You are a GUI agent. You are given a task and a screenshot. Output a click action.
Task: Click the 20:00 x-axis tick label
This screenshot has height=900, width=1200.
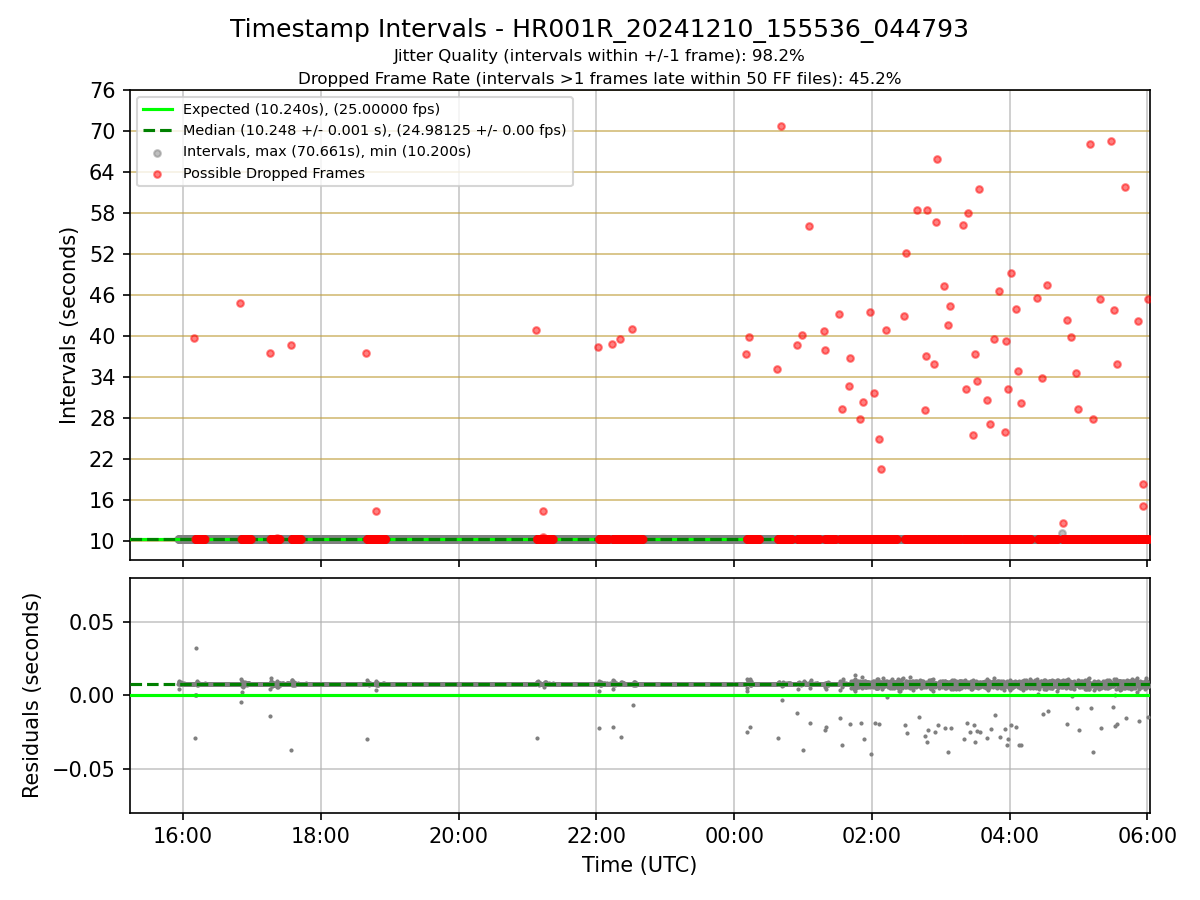click(x=458, y=834)
